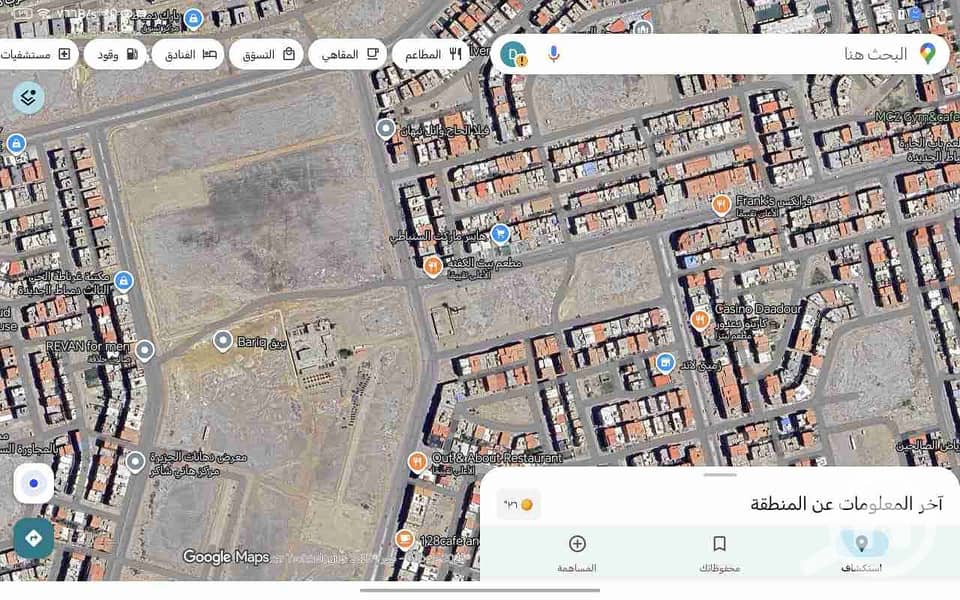
Task: Filter map by المقاهي (cafes) chip
Action: tap(347, 54)
